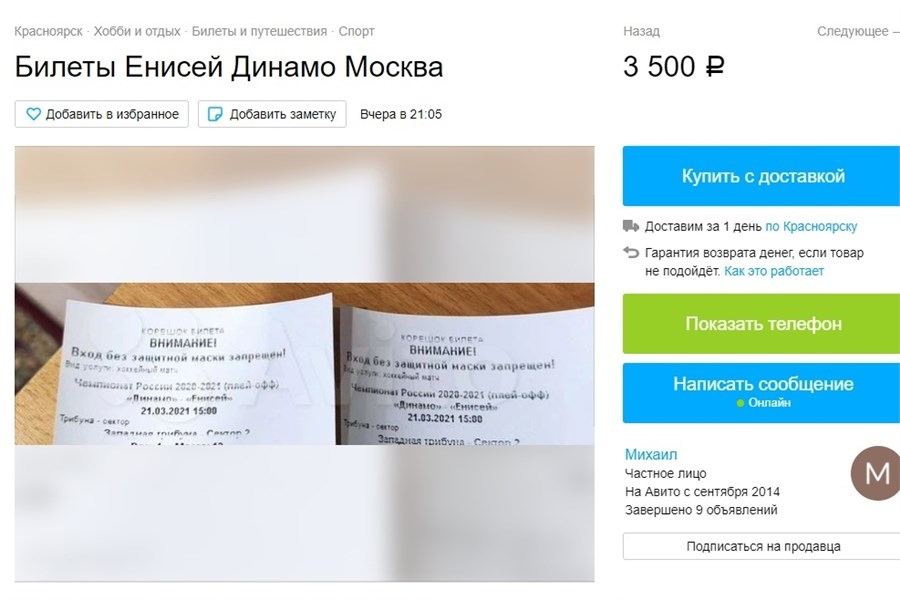Image resolution: width=900 pixels, height=600 pixels.
Task: Open seller name Михаил link
Action: [x=651, y=455]
